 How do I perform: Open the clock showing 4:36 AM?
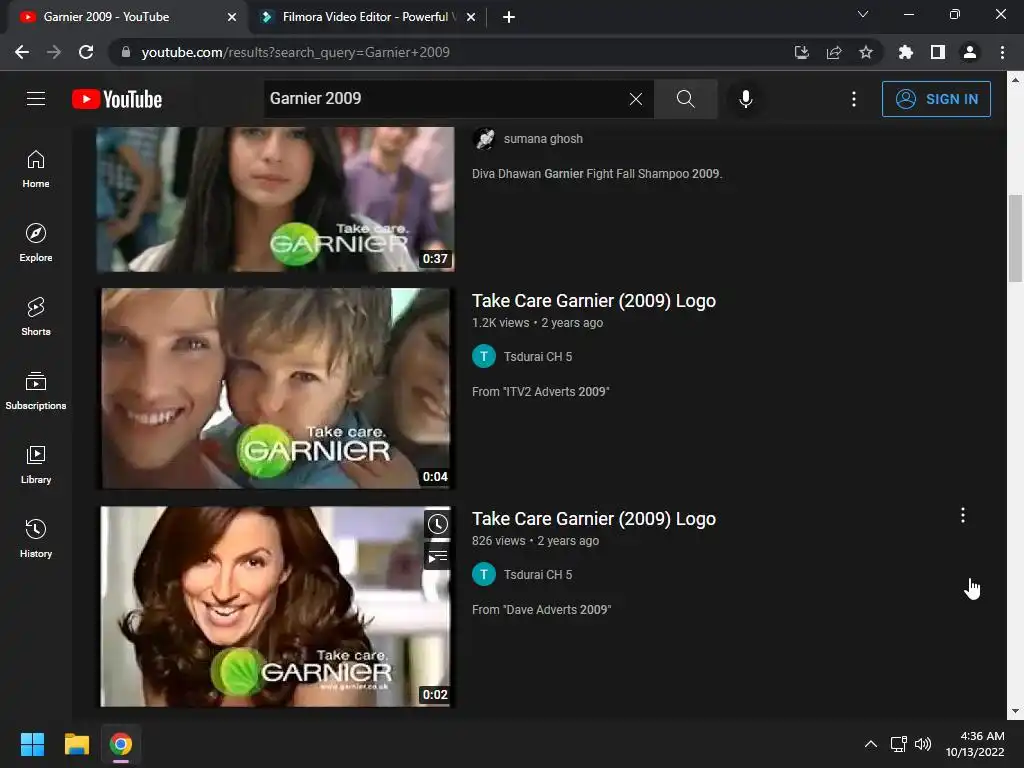click(x=975, y=744)
